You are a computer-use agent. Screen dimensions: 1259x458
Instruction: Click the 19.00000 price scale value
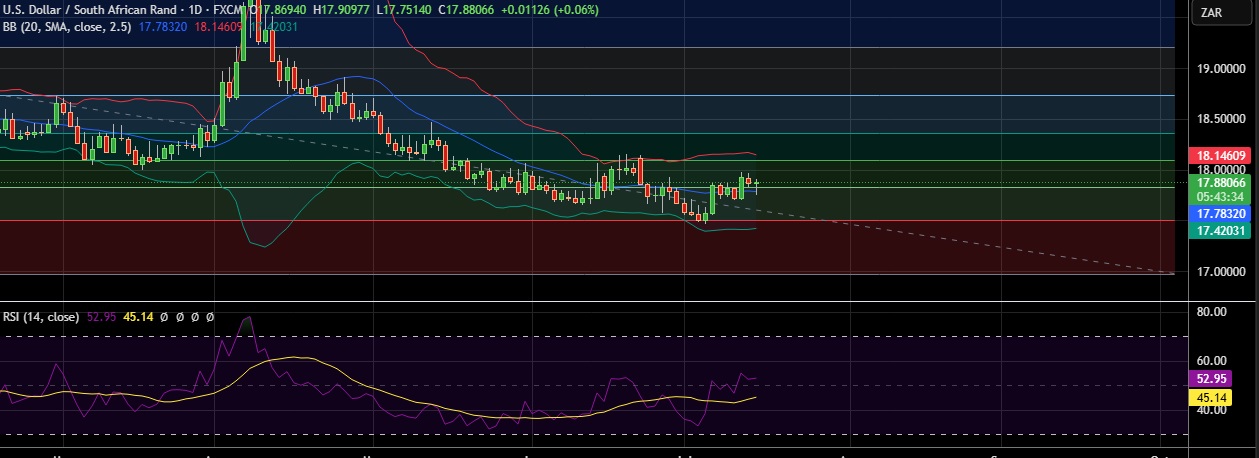(x=1220, y=69)
